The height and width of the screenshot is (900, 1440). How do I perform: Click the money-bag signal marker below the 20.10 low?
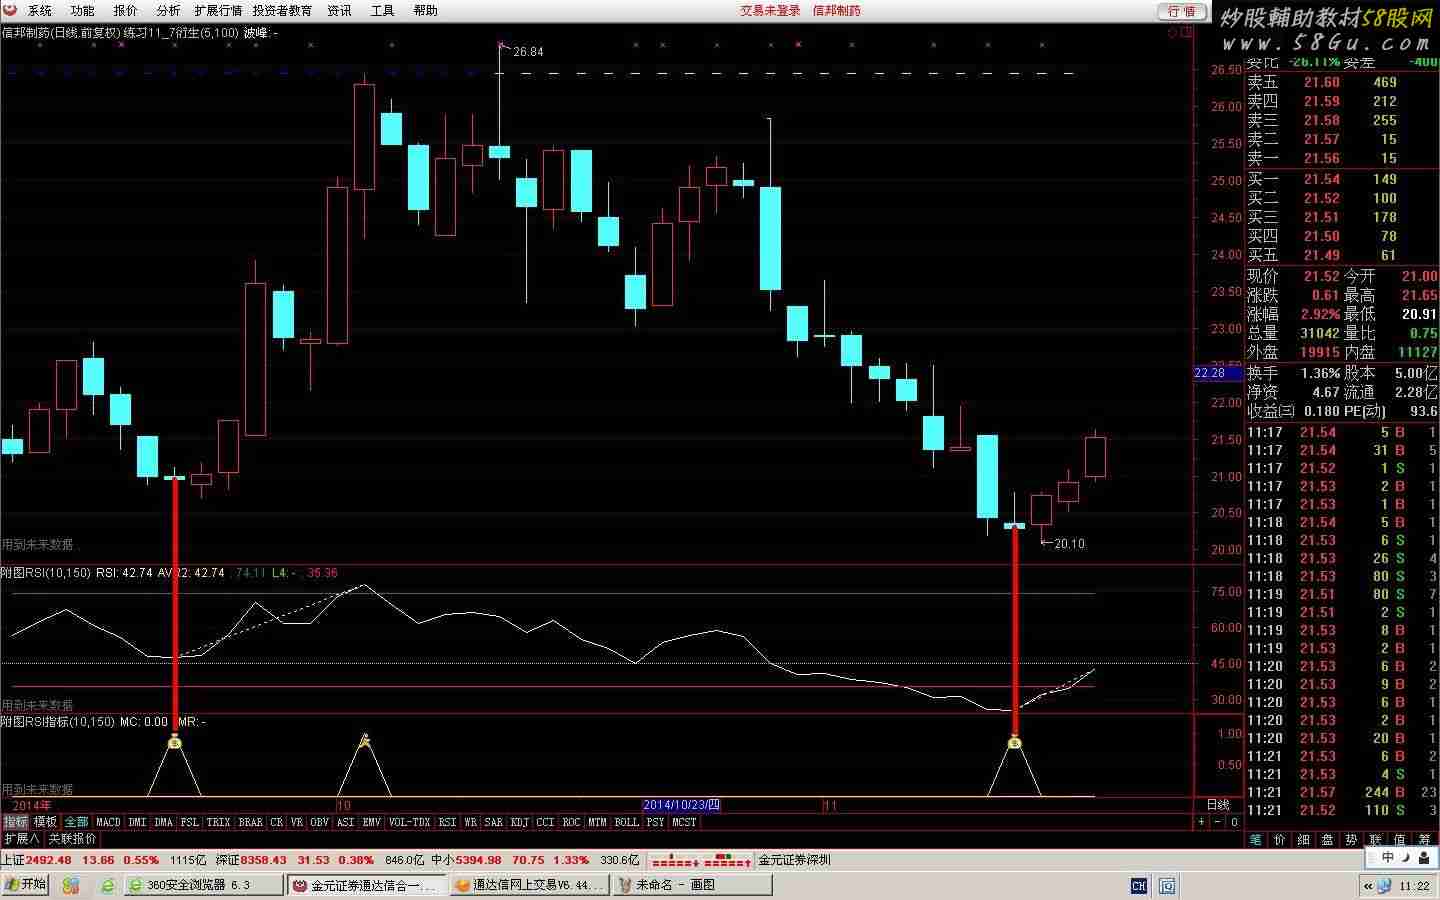point(1015,742)
